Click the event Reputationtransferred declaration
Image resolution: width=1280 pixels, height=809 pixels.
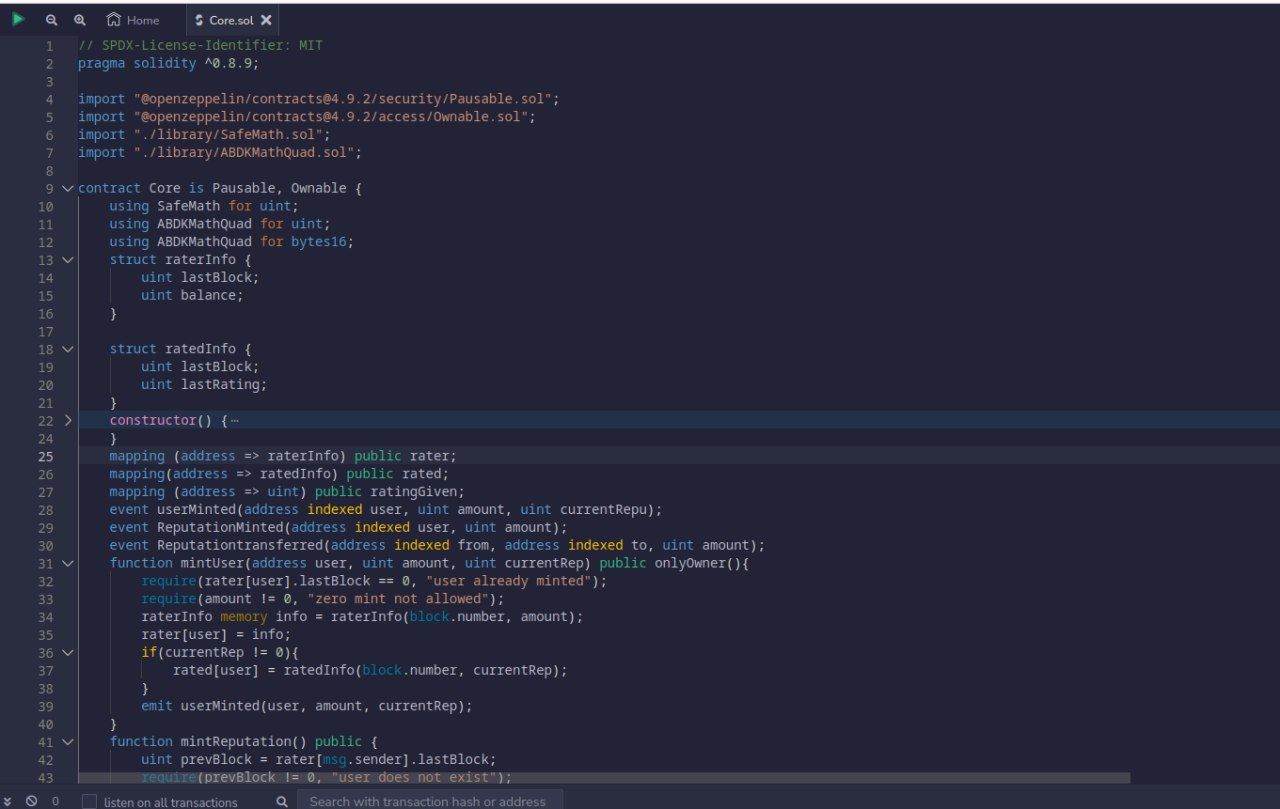pyautogui.click(x=437, y=545)
